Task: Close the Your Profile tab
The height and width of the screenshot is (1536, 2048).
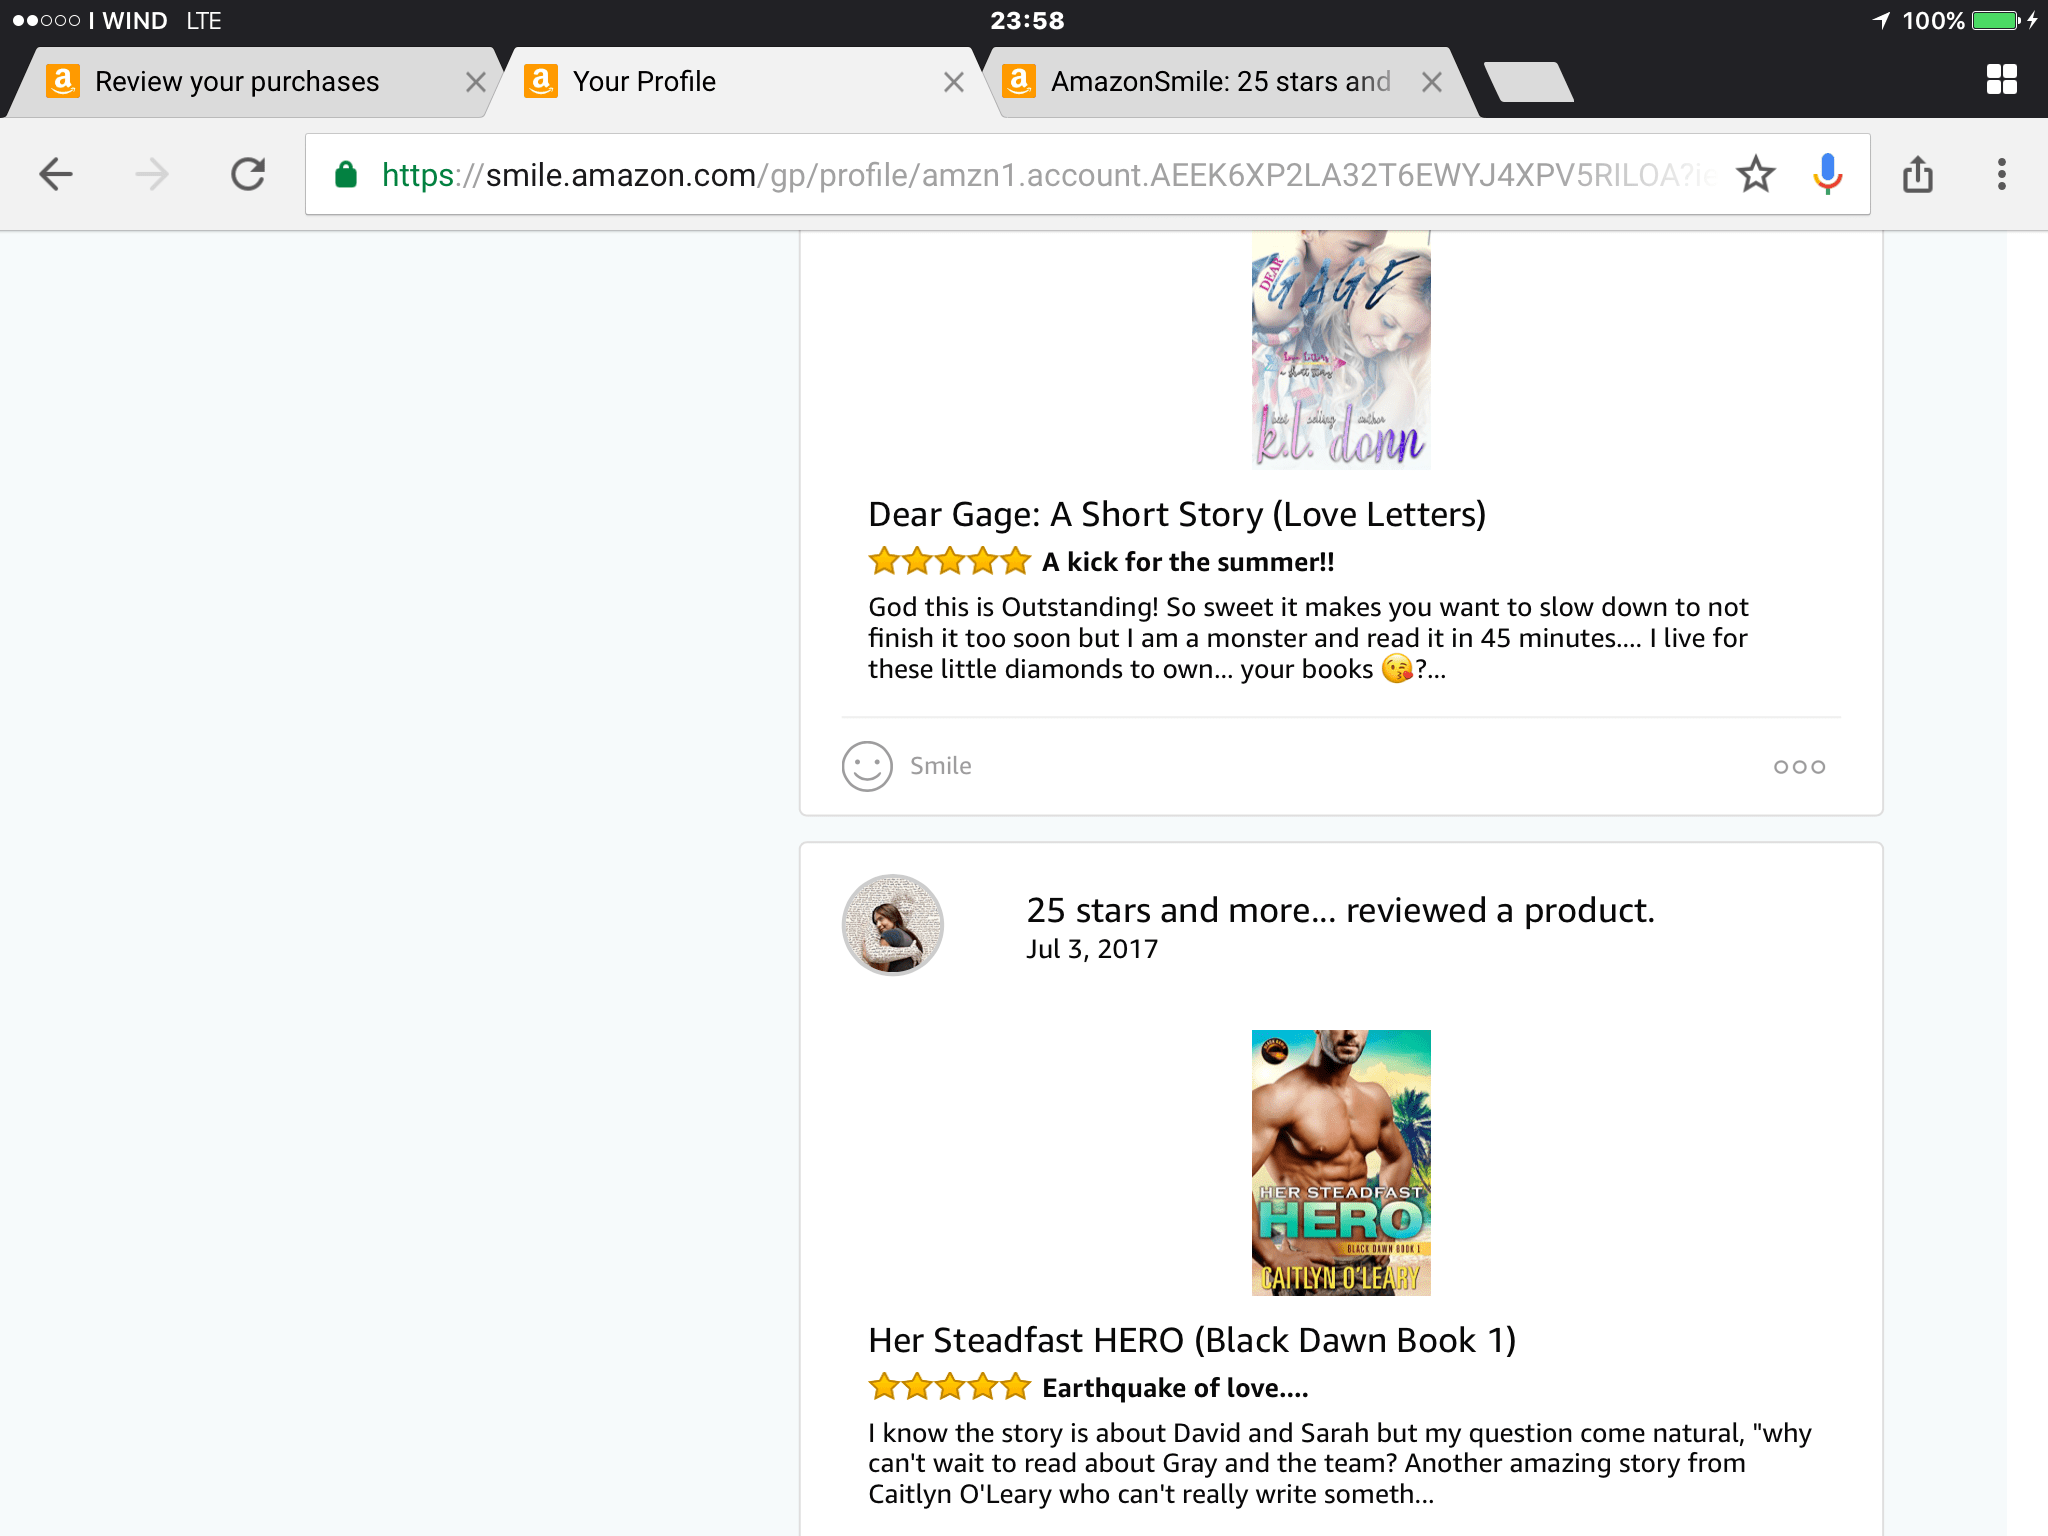Action: point(954,82)
